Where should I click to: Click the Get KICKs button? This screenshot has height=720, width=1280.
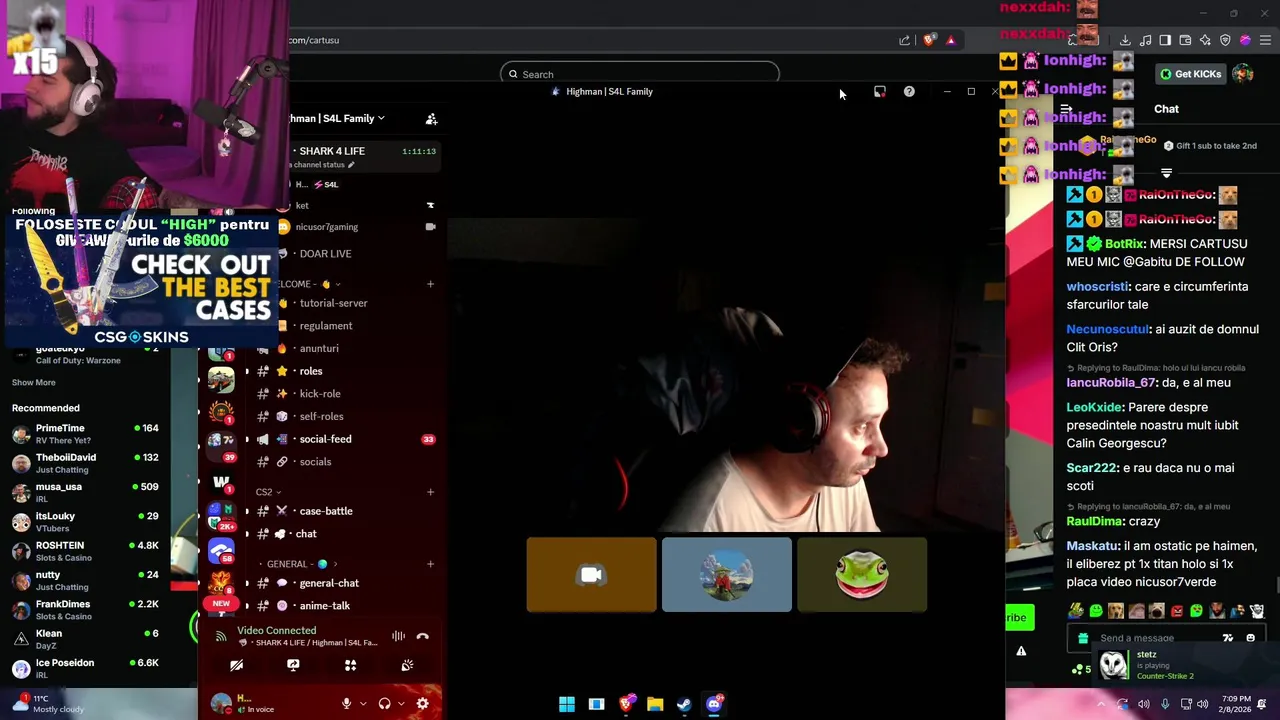pyautogui.click(x=1190, y=74)
